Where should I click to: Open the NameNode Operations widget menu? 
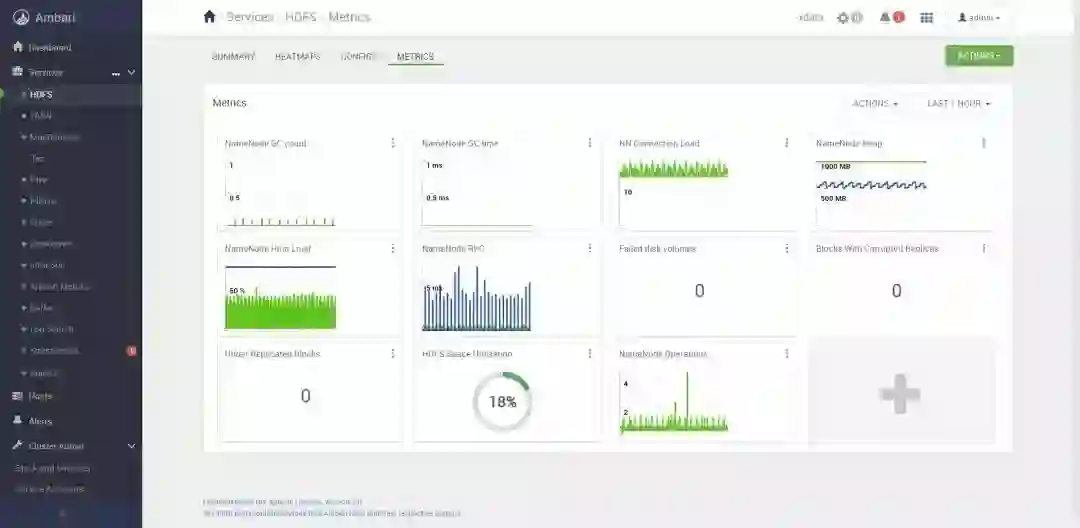click(x=787, y=354)
